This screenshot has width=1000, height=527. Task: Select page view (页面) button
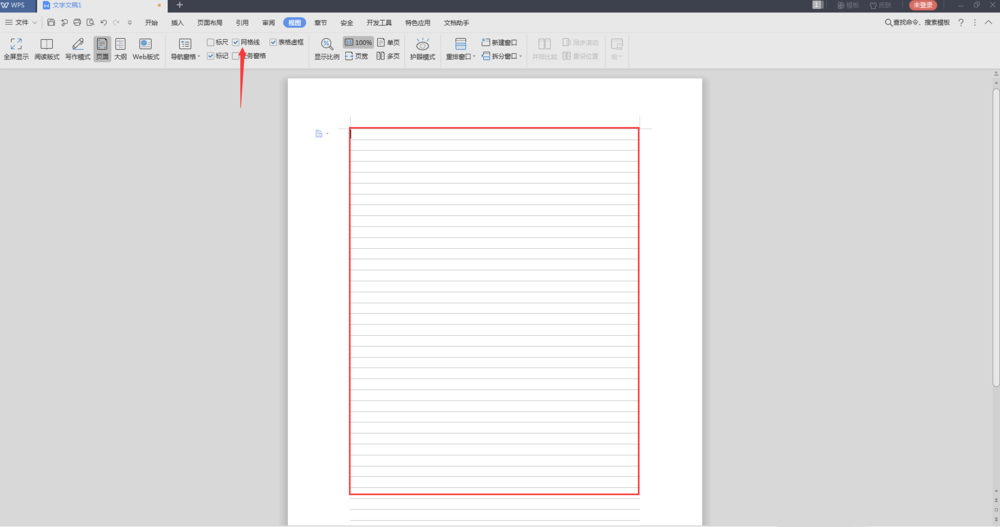coord(102,48)
